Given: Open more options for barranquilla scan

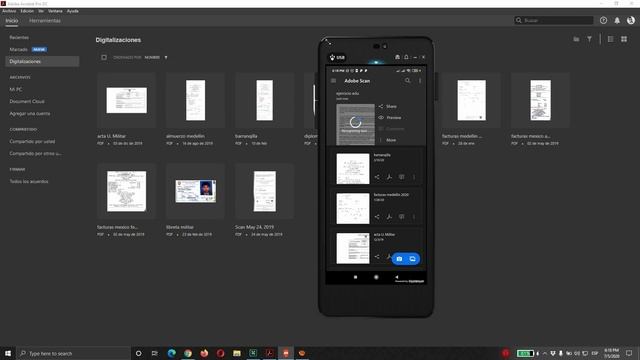Looking at the screenshot, I should click(x=414, y=177).
